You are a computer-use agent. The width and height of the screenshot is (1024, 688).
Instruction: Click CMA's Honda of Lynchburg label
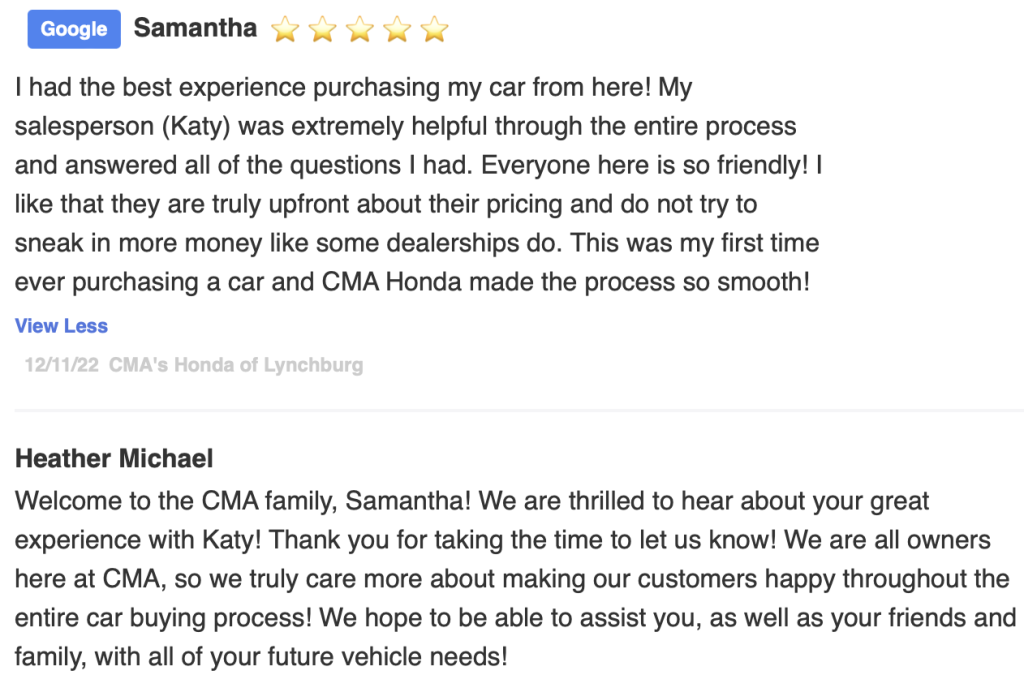(x=236, y=365)
